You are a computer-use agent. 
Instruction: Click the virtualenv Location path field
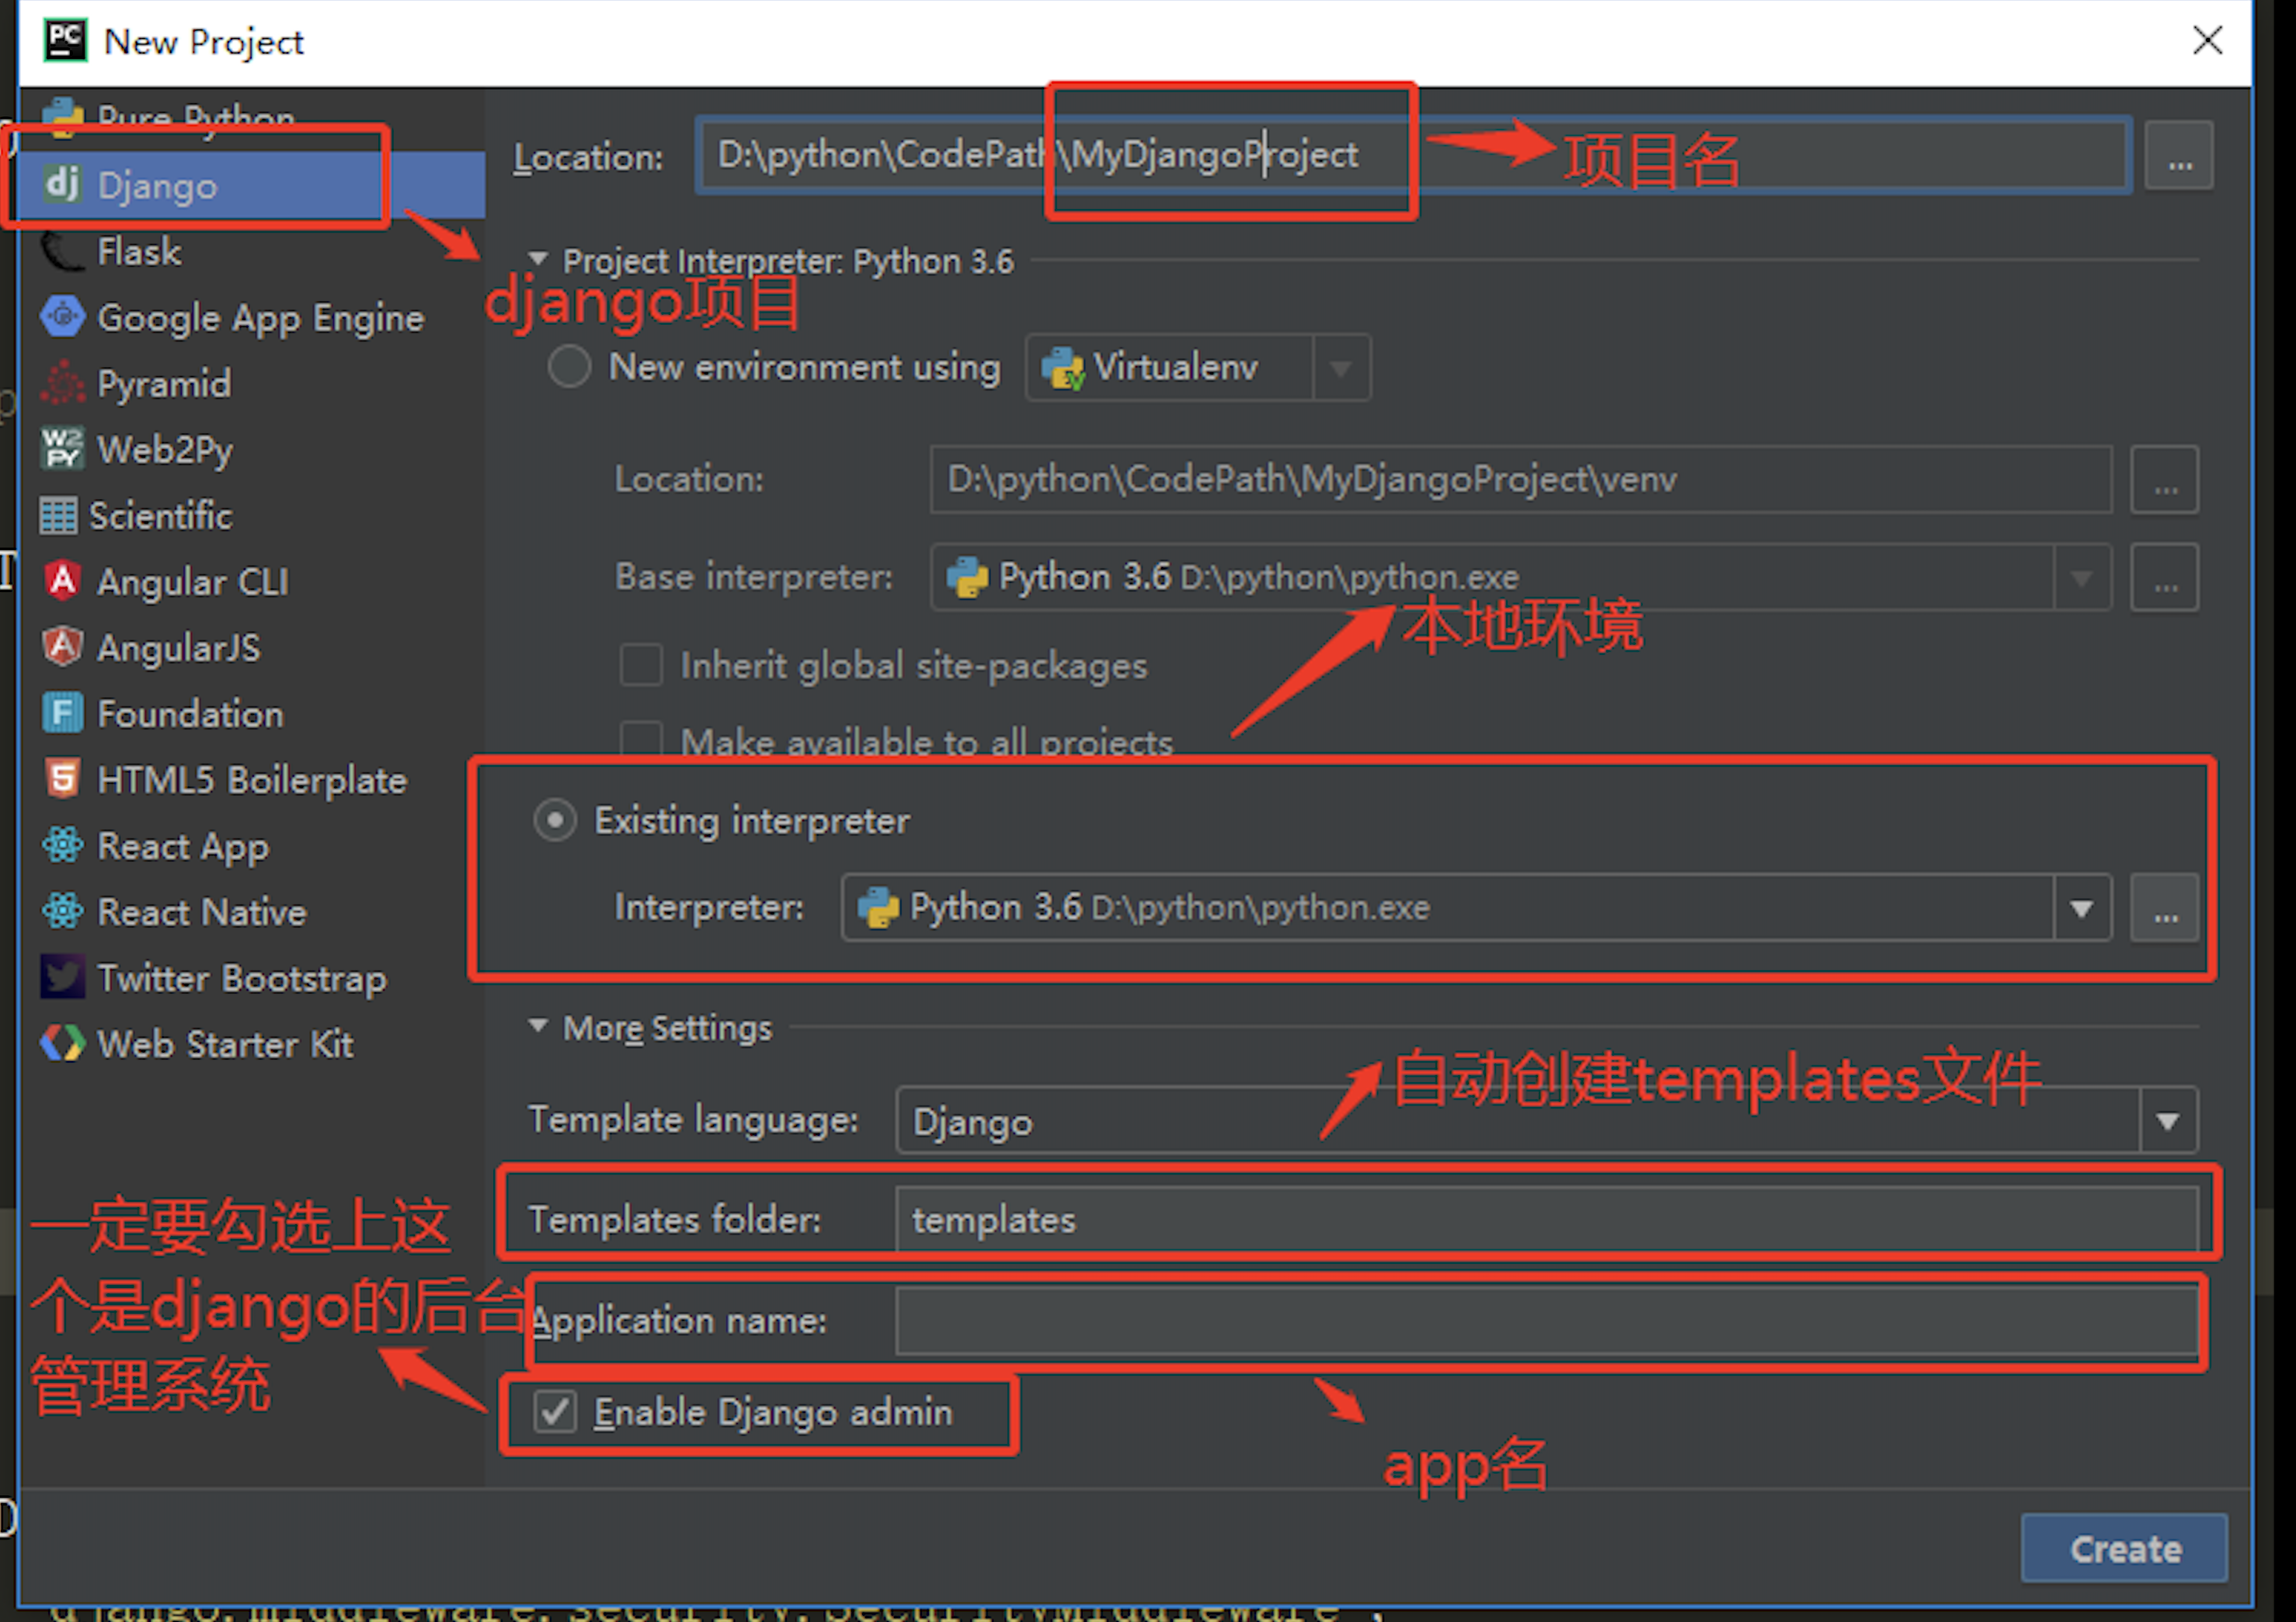(x=1521, y=480)
